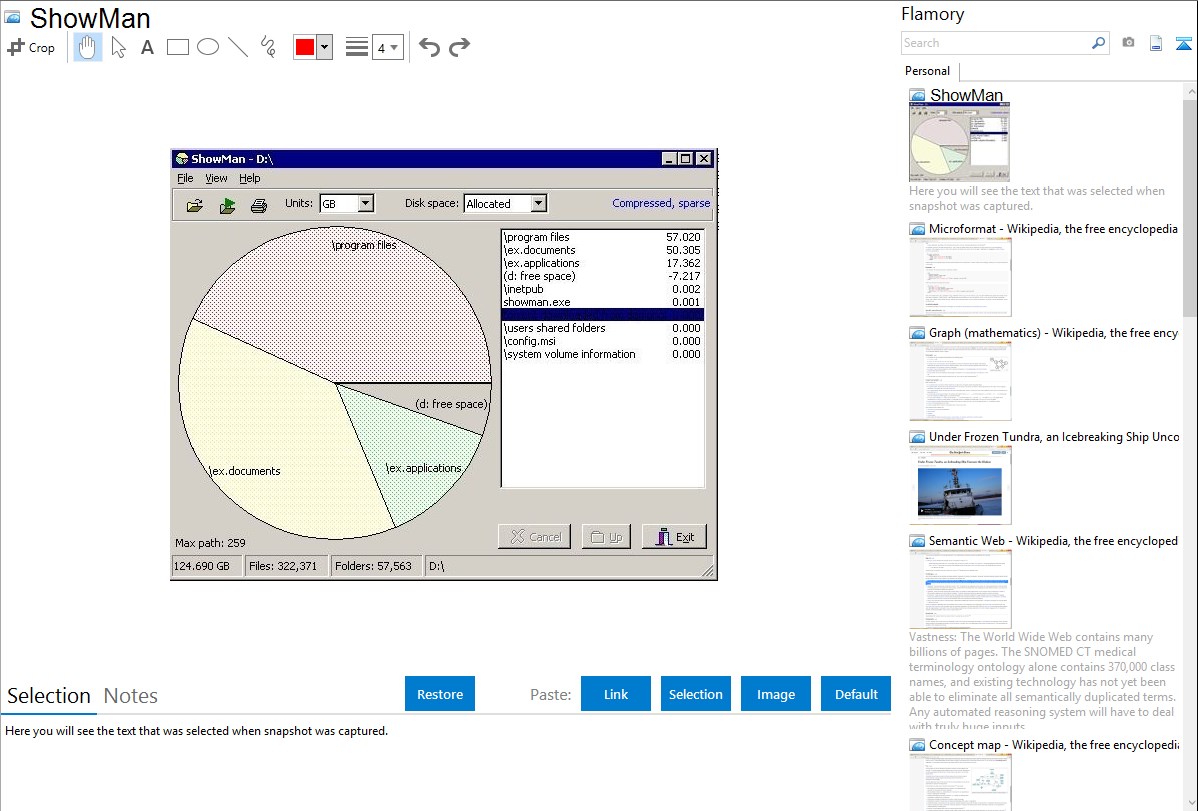Choose the arrow pointer tool
Screen dimensions: 1198x811
[x=118, y=47]
